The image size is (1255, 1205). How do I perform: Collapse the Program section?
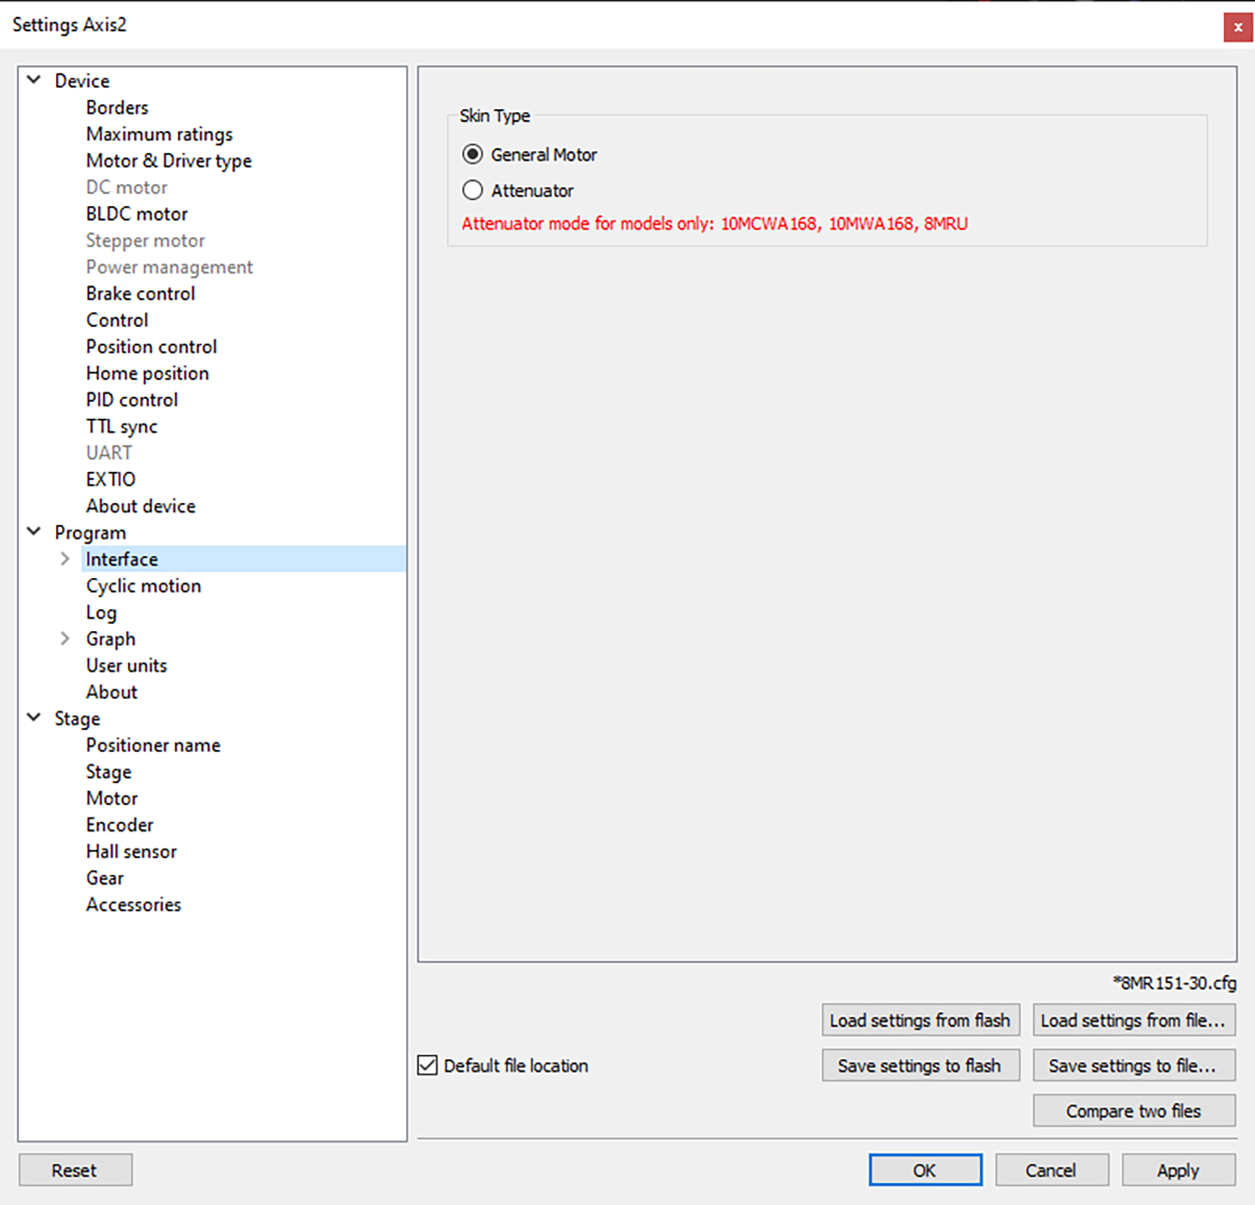33,532
